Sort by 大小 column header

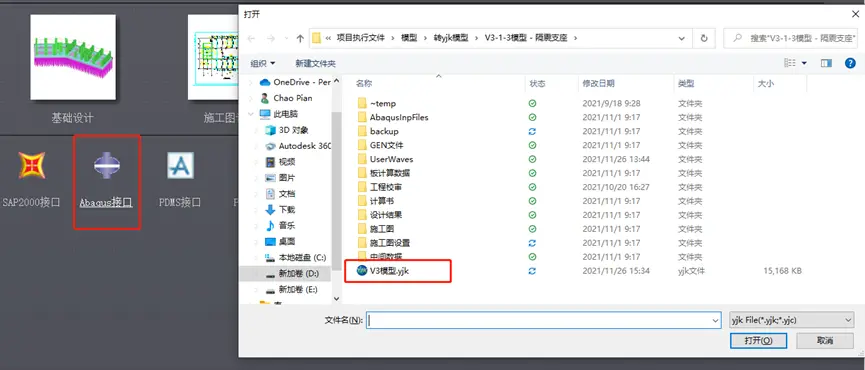pos(766,83)
